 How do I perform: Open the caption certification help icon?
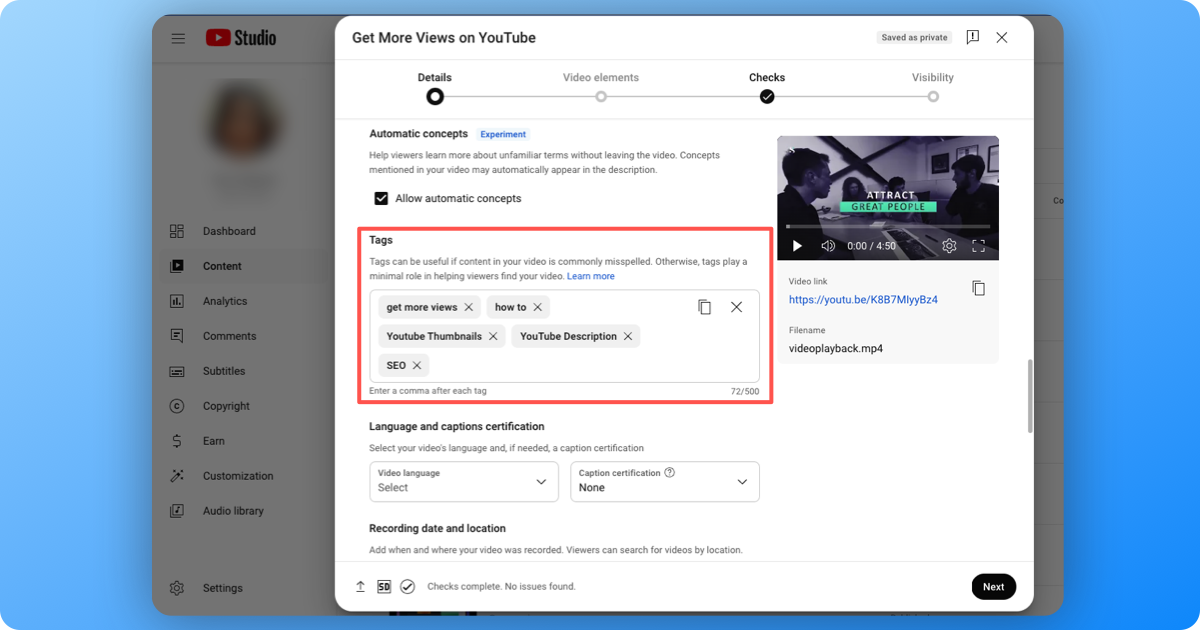pyautogui.click(x=670, y=473)
